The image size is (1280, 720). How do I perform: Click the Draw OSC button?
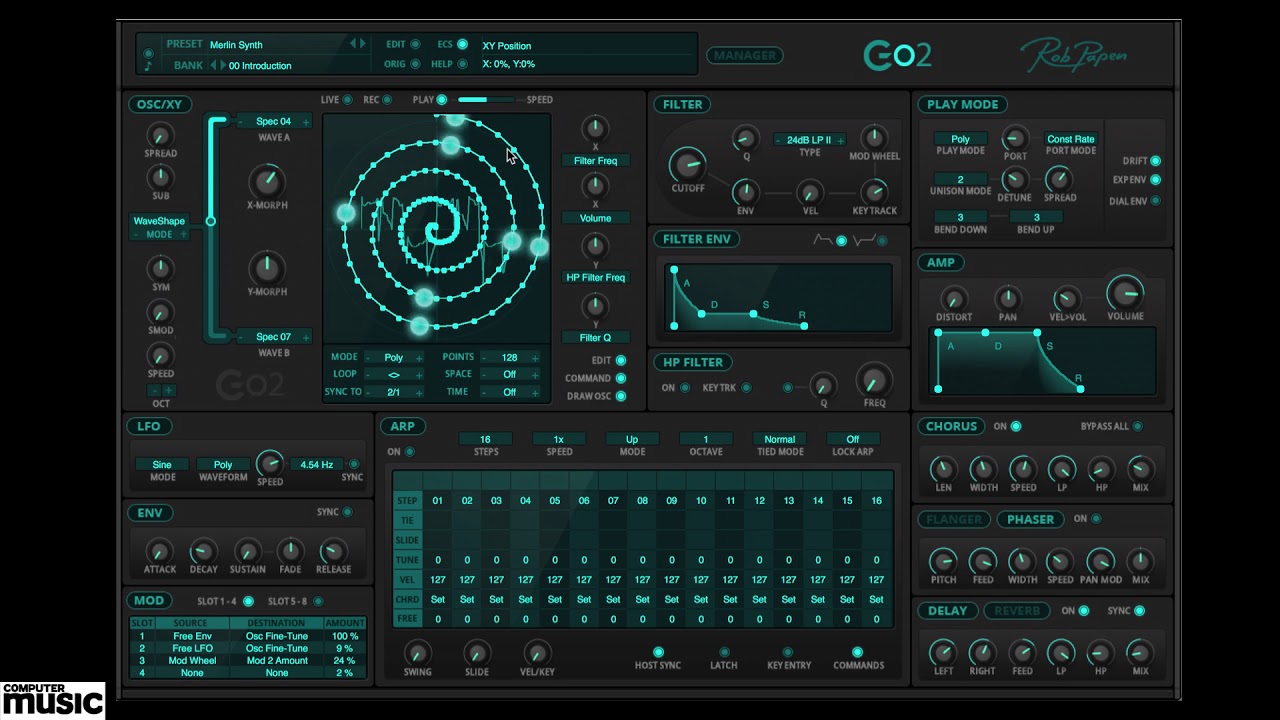pos(621,396)
